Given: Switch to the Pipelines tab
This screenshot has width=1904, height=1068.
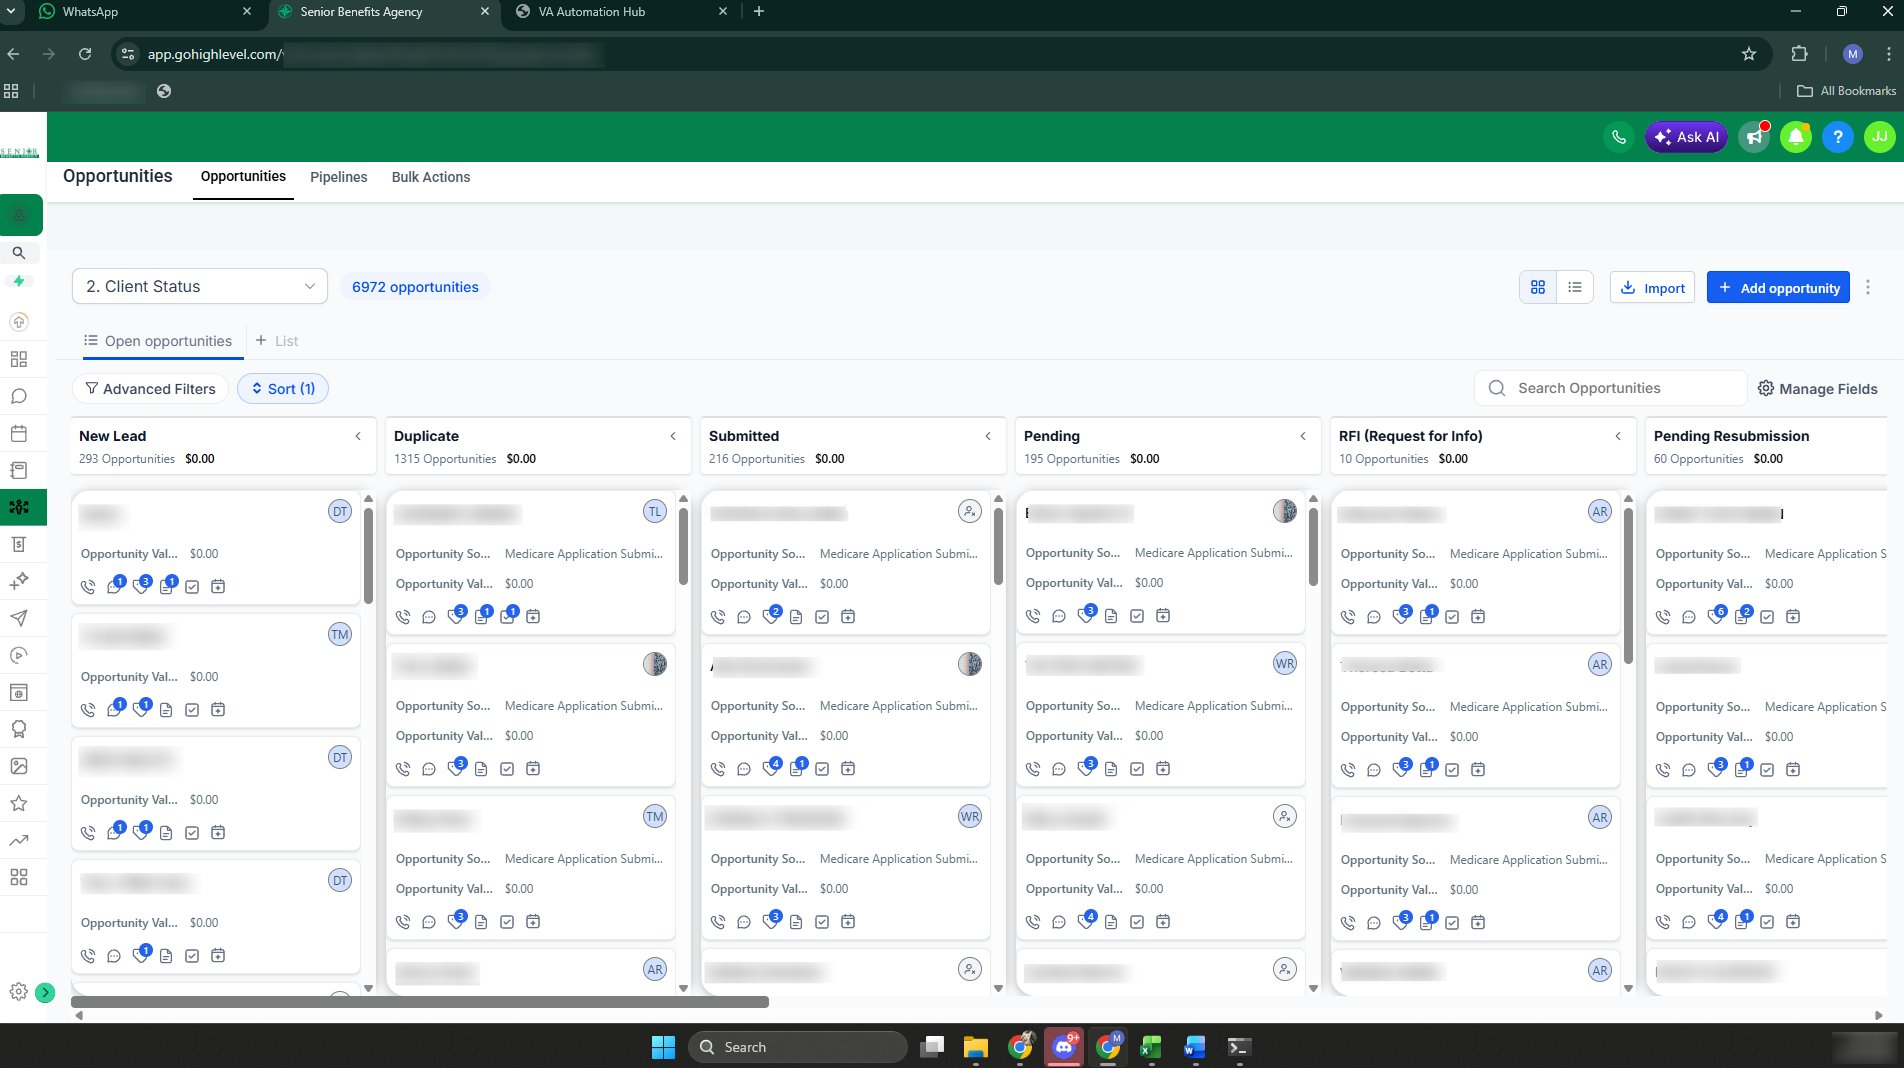Looking at the screenshot, I should pos(338,177).
